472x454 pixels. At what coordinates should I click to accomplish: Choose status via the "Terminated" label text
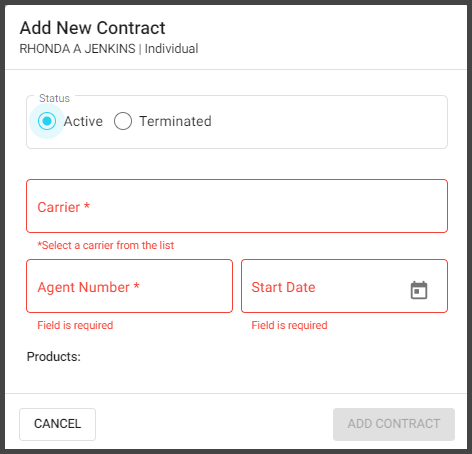pos(175,121)
